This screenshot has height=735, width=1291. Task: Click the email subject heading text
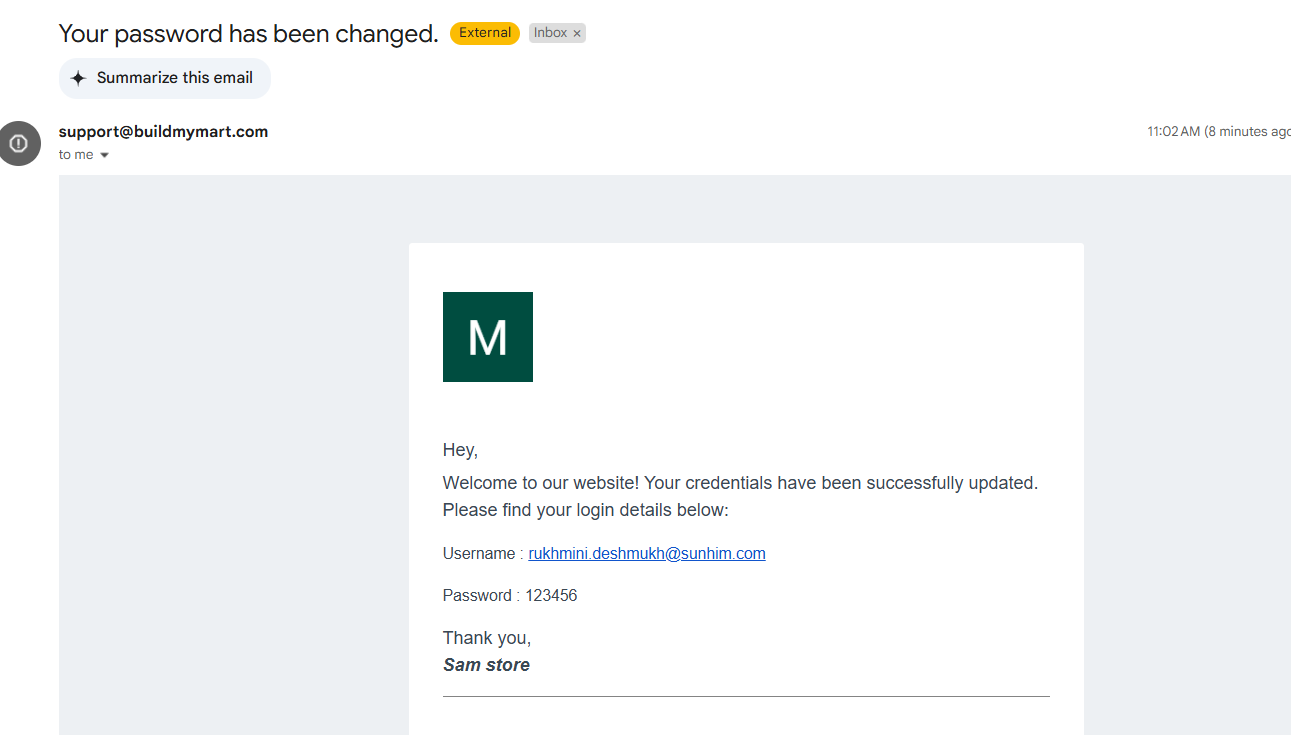point(248,33)
